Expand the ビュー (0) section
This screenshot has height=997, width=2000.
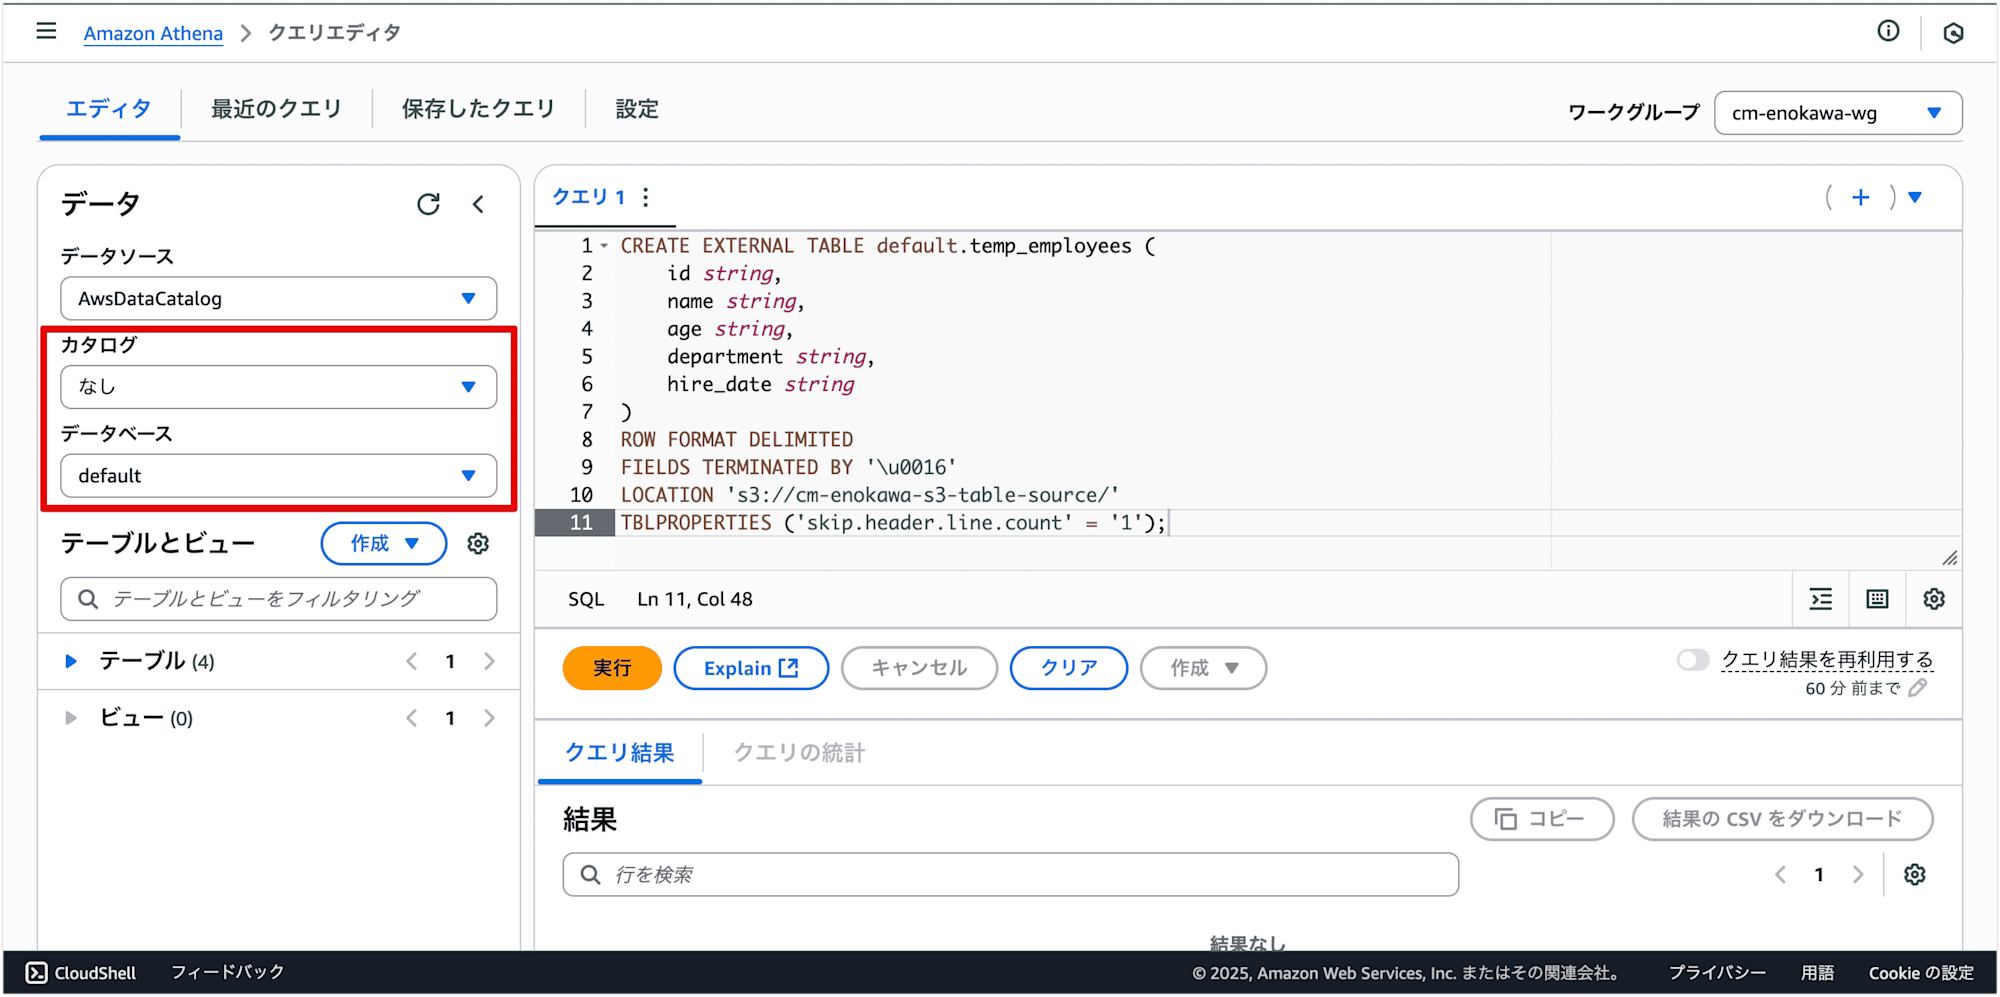coord(71,718)
